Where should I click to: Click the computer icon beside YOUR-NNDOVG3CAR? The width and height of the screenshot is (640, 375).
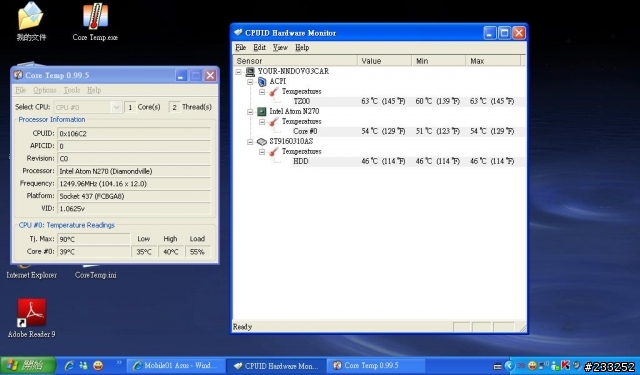coord(250,71)
